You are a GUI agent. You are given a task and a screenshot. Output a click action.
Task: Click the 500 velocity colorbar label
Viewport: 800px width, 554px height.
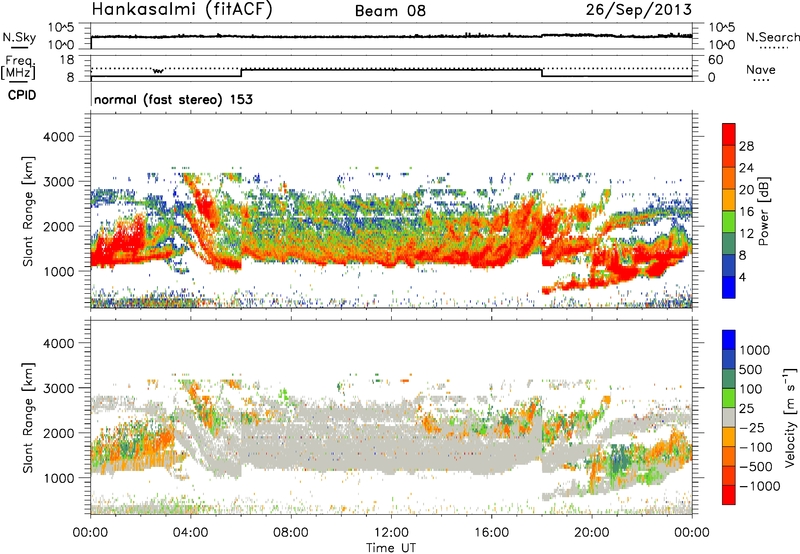[x=751, y=370]
